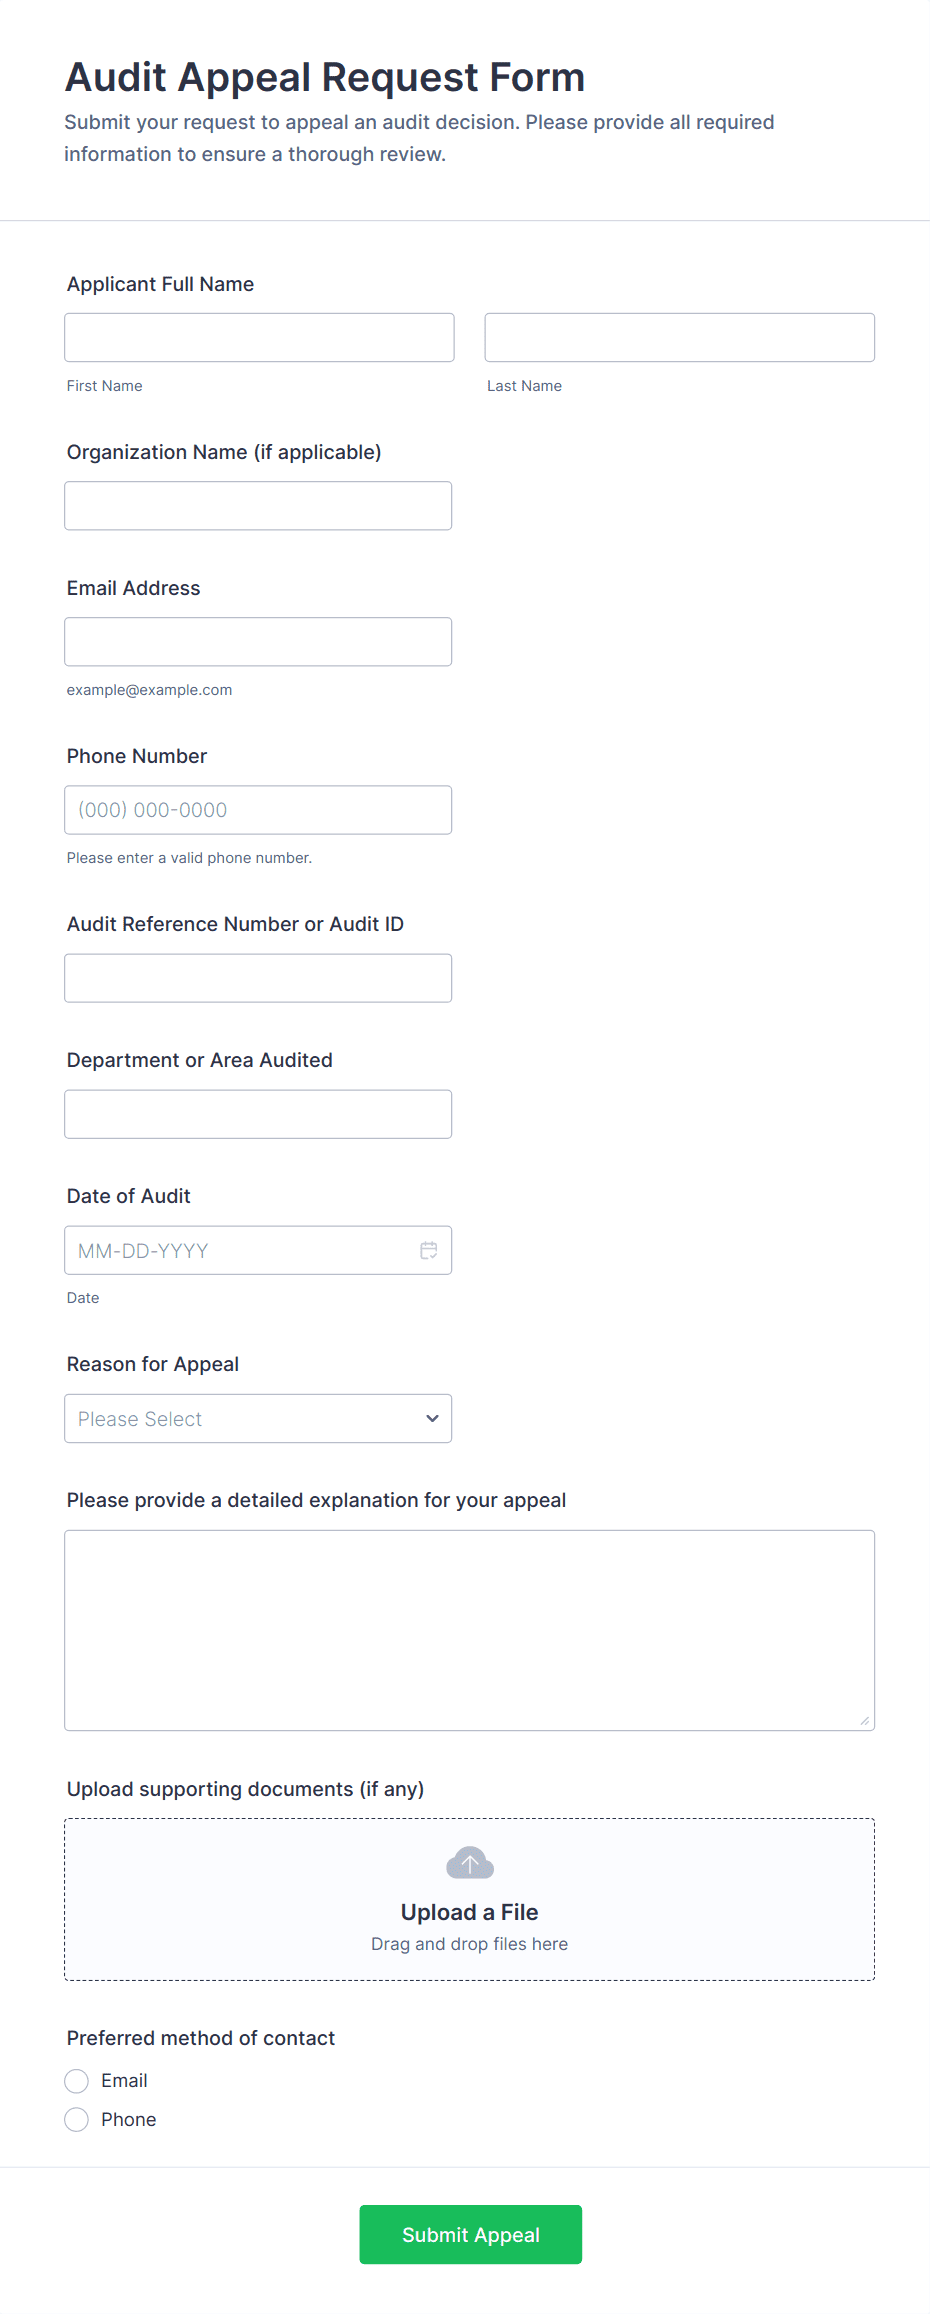930x2314 pixels.
Task: Focus the Phone Number input
Action: tap(258, 810)
